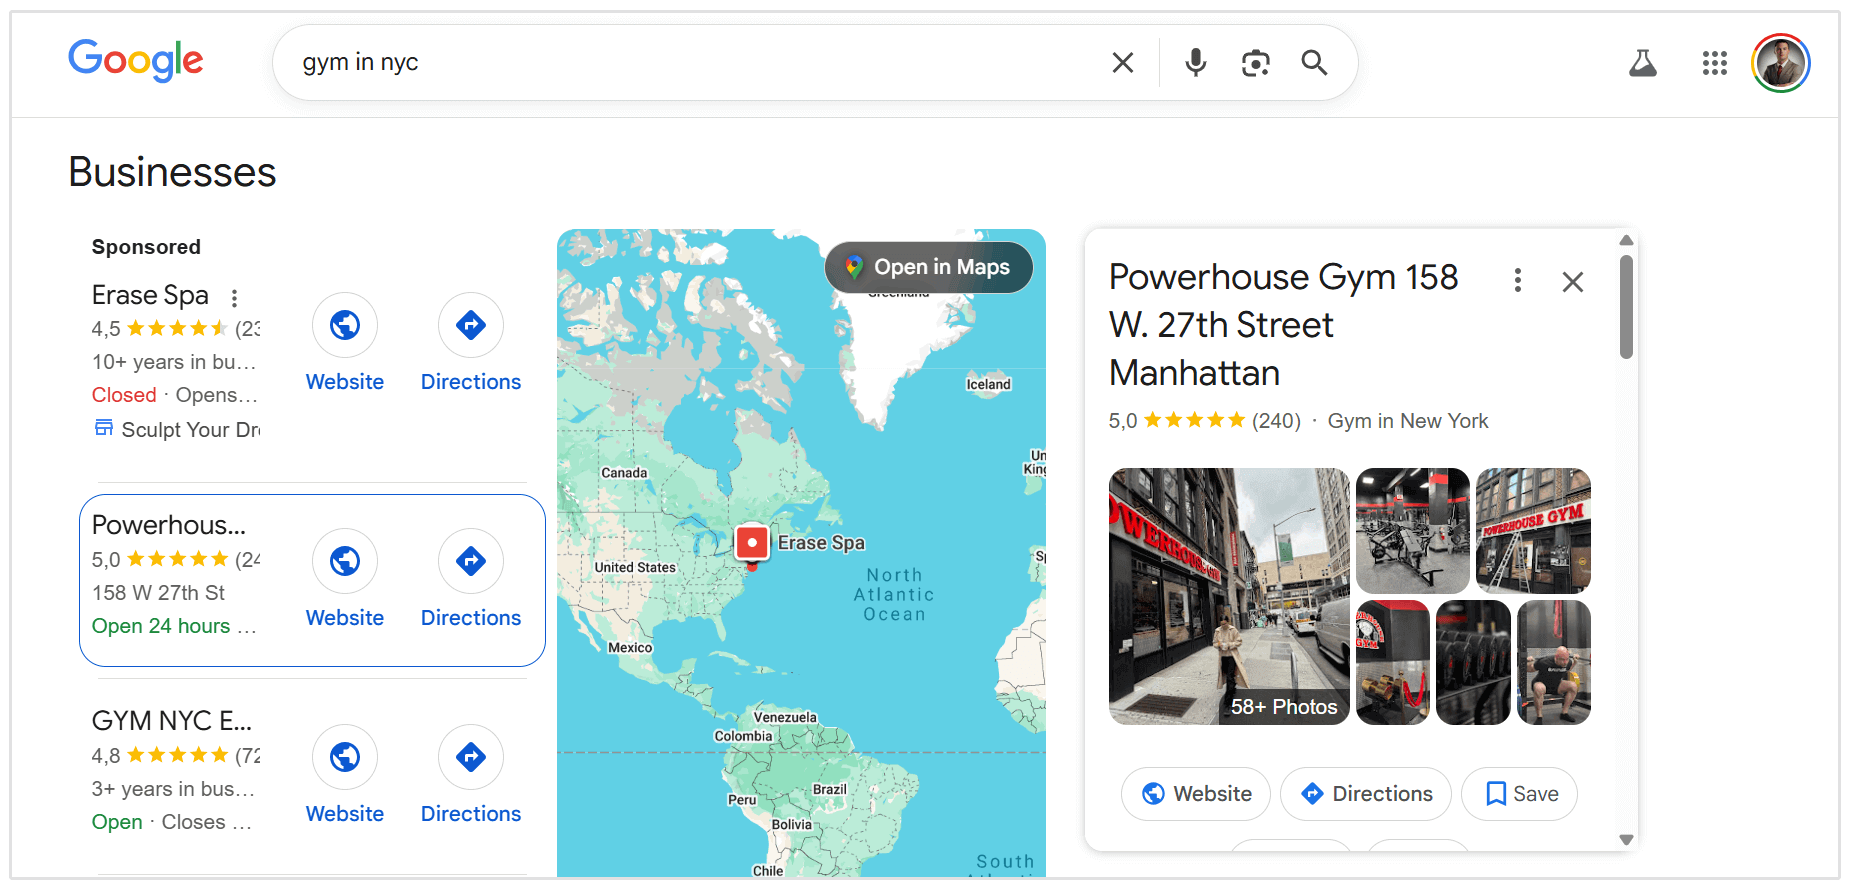Start voice search with microphone icon

(x=1195, y=63)
